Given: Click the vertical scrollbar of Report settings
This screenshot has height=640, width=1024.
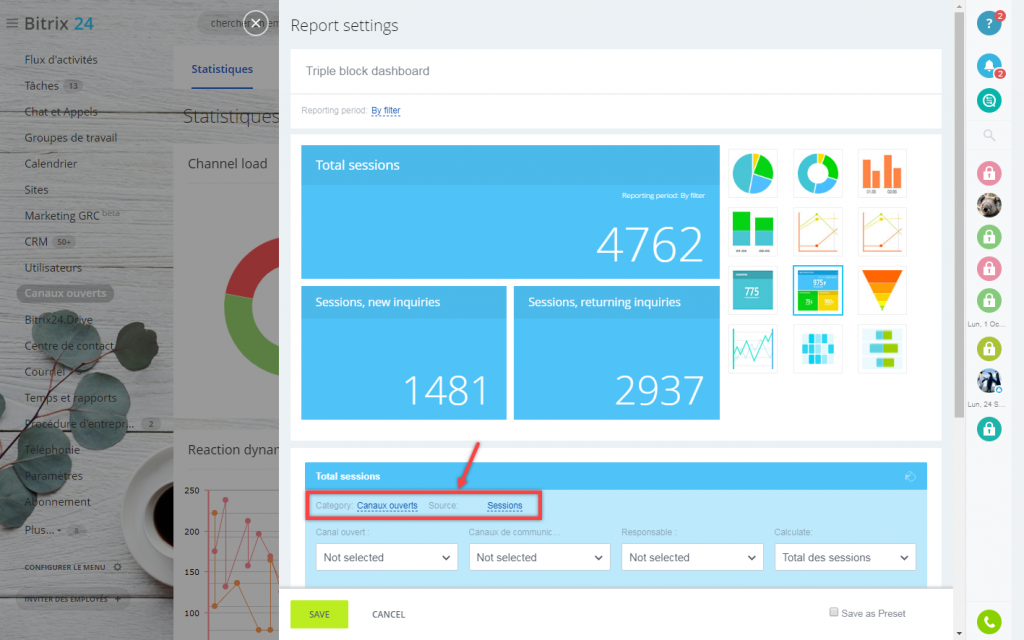Looking at the screenshot, I should pyautogui.click(x=959, y=216).
